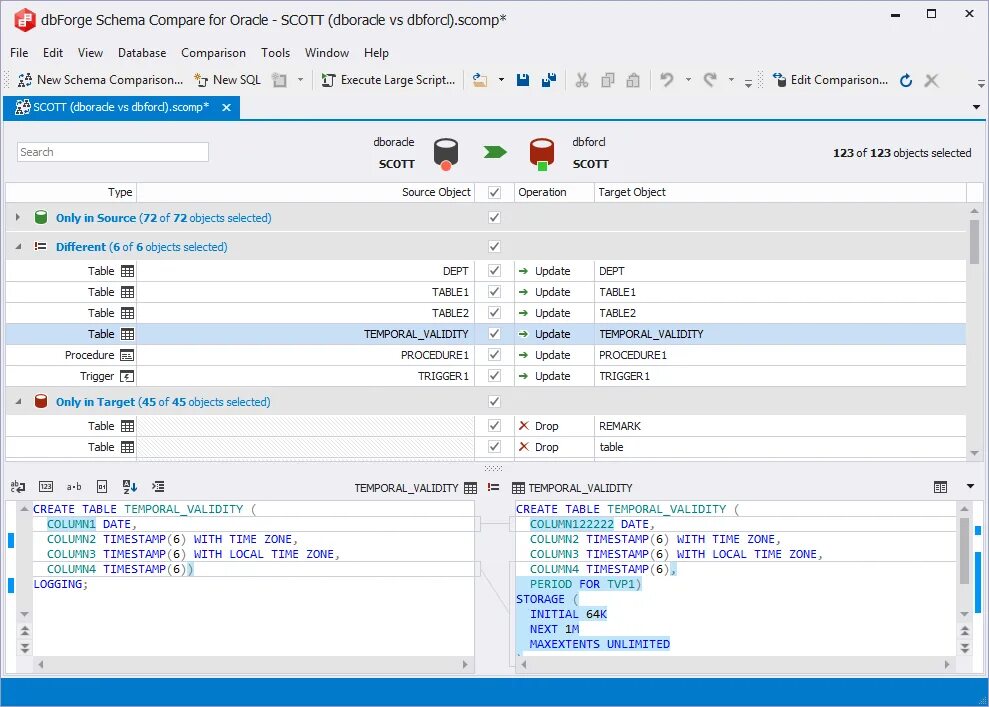Collapse the Only in Target group
The image size is (989, 707).
[18, 402]
